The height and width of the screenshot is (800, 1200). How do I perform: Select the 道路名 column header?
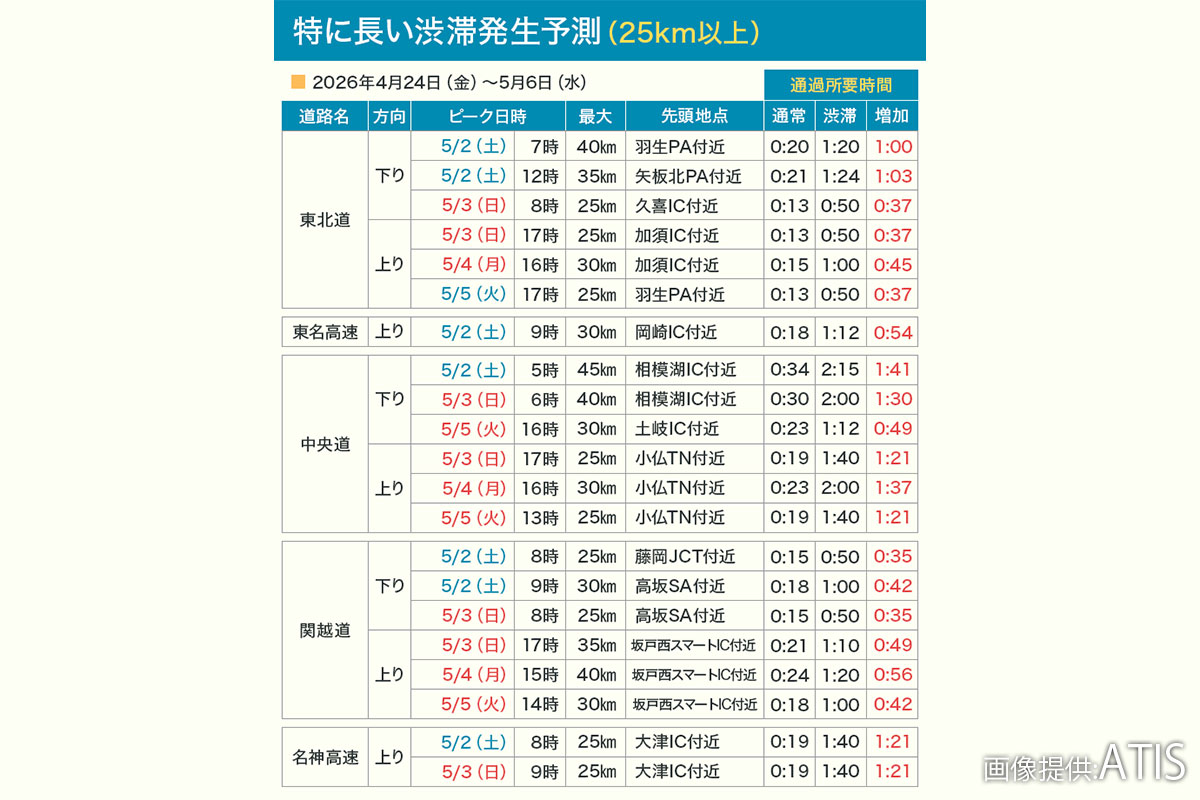(323, 116)
